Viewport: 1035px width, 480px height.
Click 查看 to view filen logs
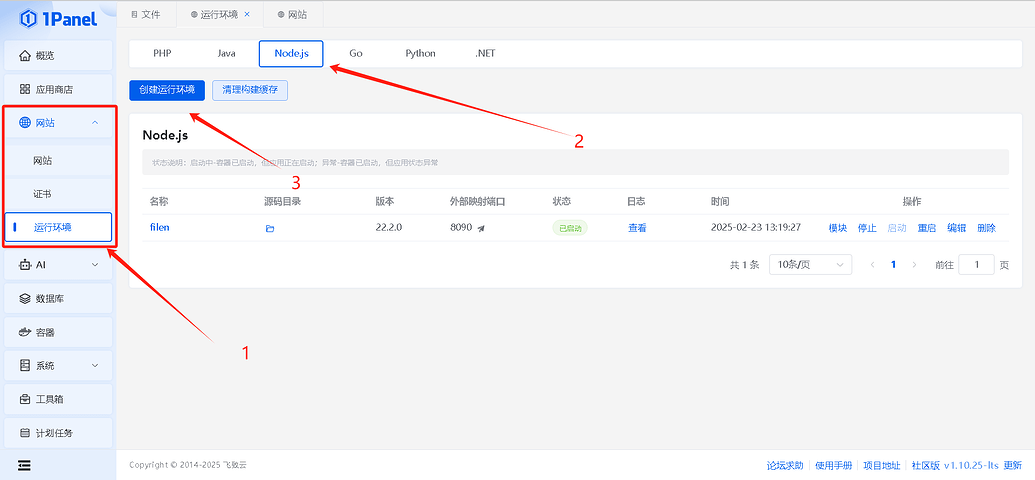637,228
